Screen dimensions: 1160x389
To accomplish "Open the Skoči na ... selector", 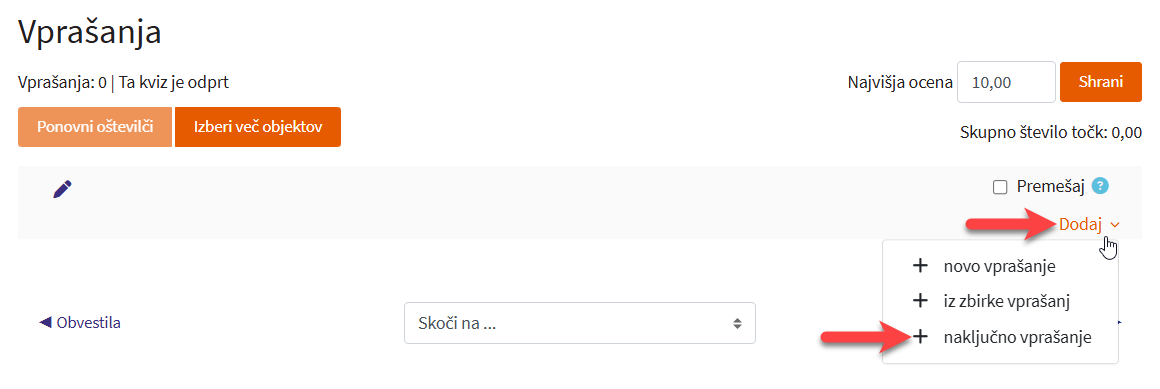I will coord(579,322).
